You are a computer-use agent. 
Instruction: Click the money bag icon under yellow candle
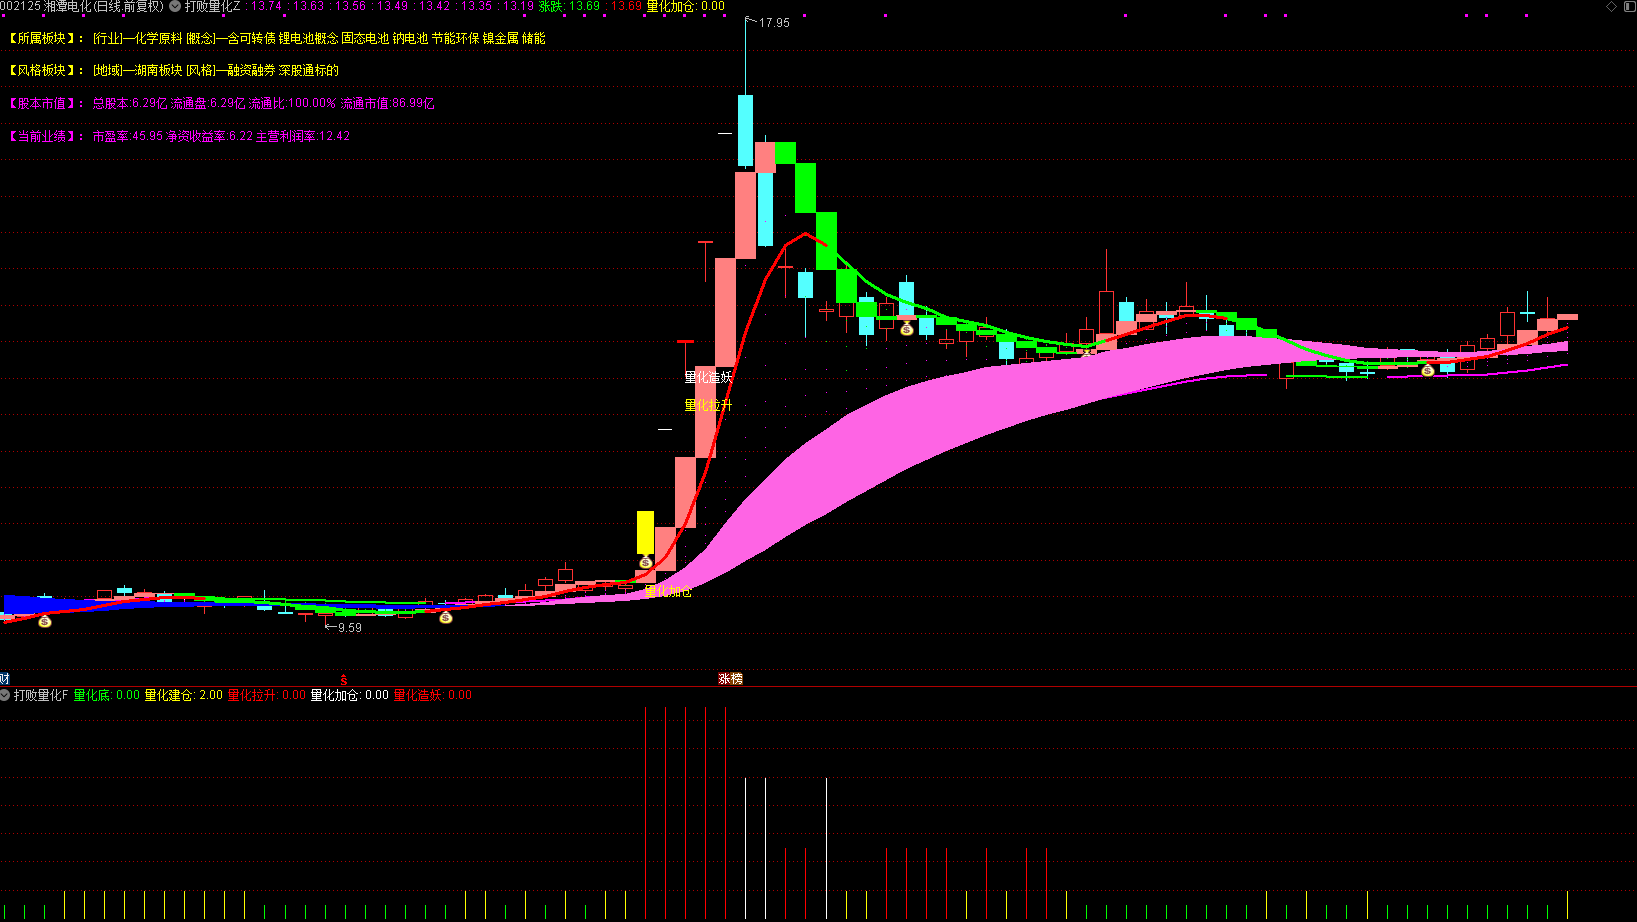point(645,562)
